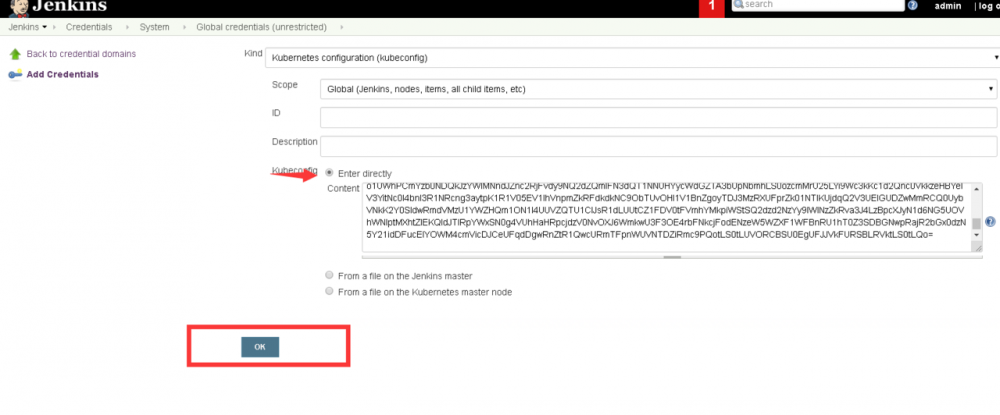Viewport: 1000px width, 415px height.
Task: Open the Kind dropdown
Action: (632, 57)
